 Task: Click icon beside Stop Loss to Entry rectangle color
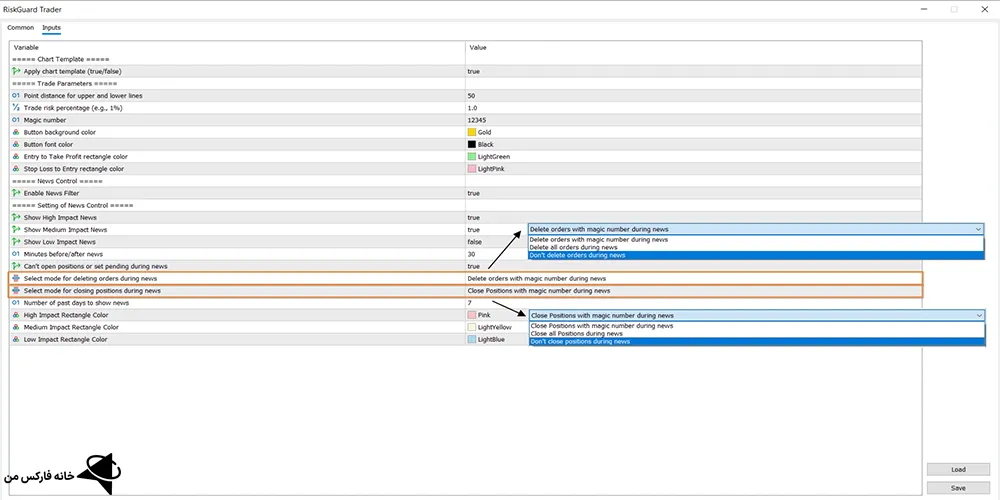16,169
